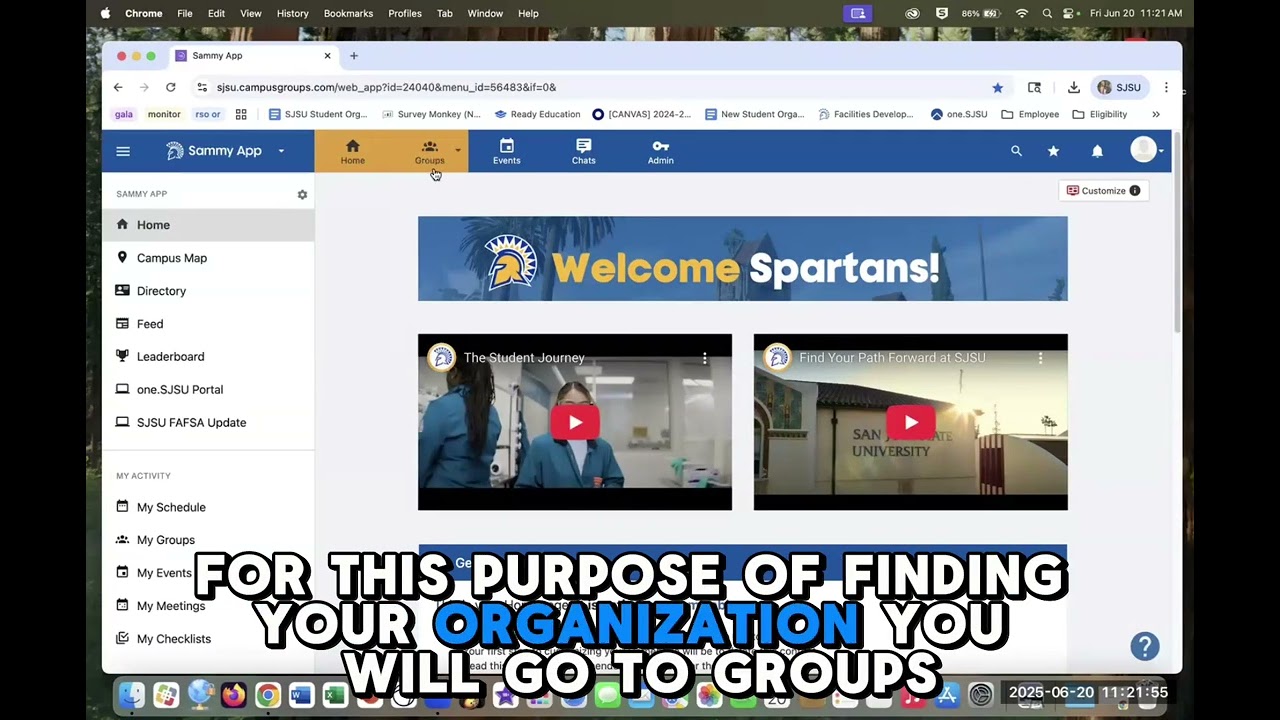1280x720 pixels.
Task: Click the search magnifier in blue header
Action: click(1016, 151)
